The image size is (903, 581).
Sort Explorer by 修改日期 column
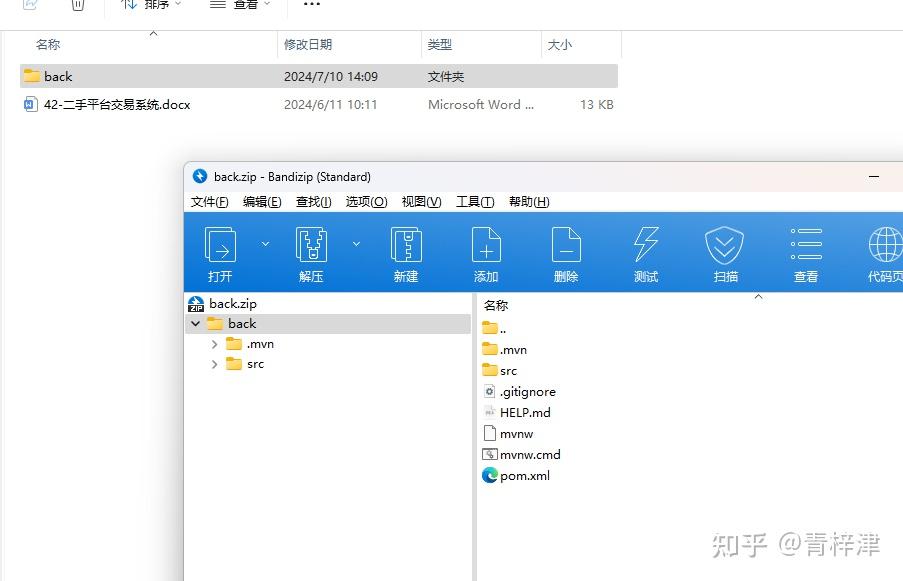308,44
